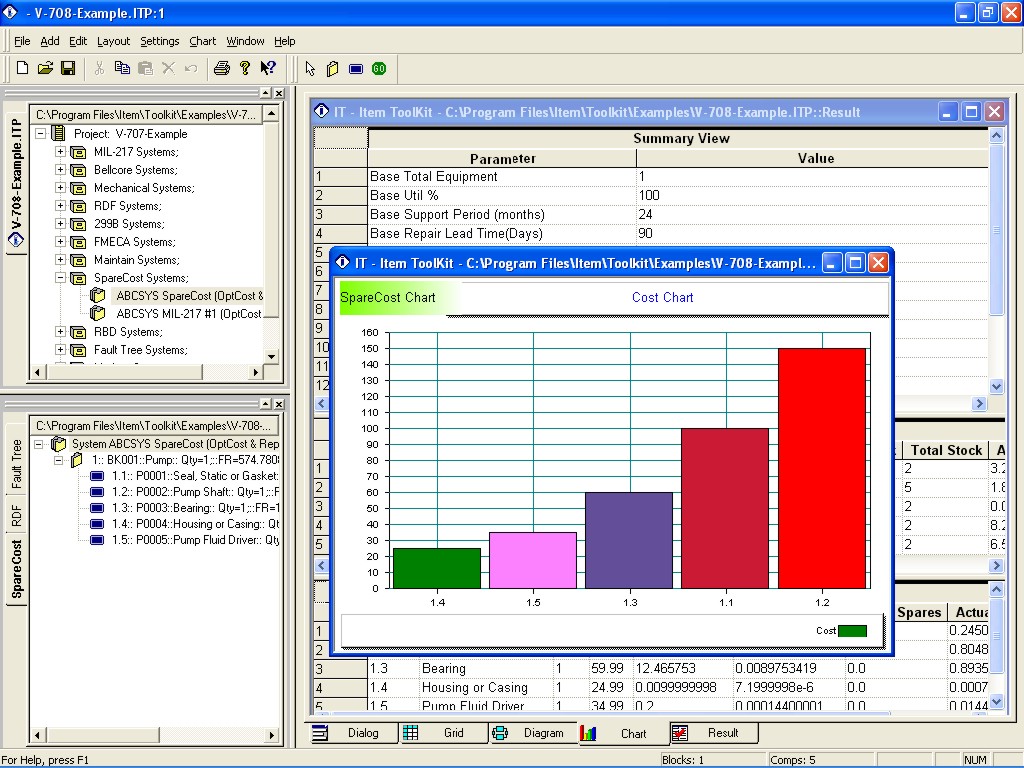Print using the printer toolbar icon
This screenshot has width=1024, height=768.
point(222,68)
